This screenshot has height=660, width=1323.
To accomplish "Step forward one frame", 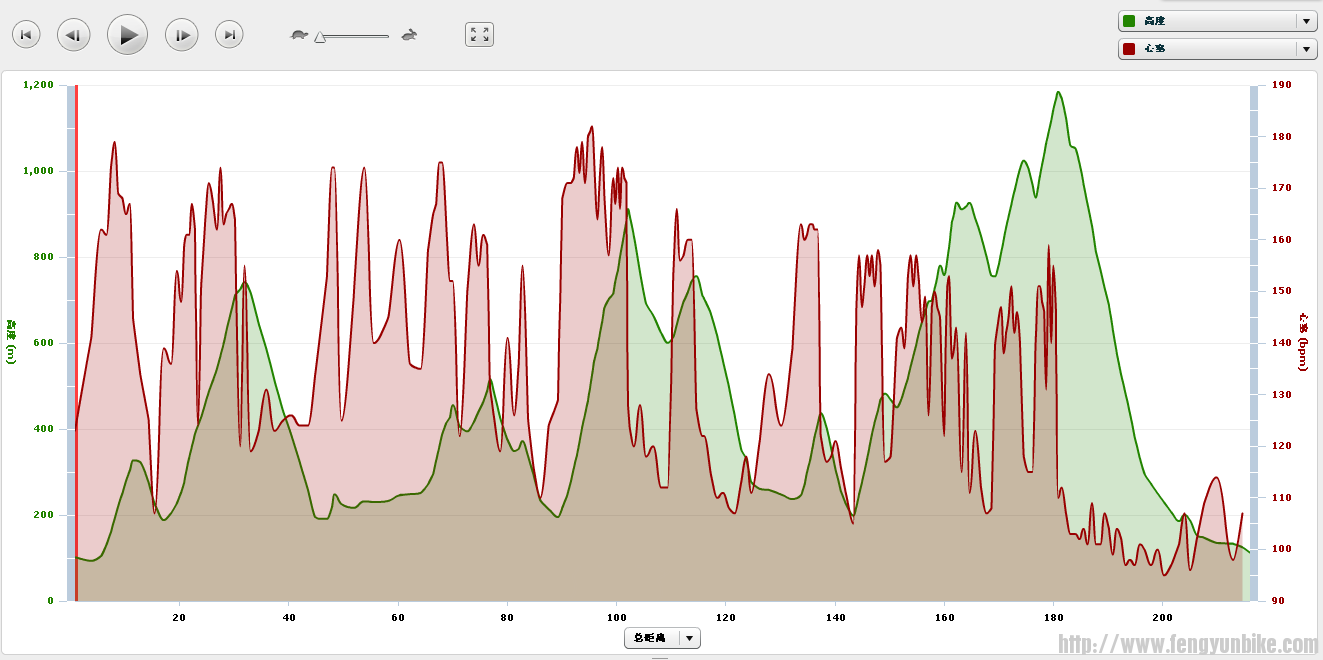I will pos(181,35).
